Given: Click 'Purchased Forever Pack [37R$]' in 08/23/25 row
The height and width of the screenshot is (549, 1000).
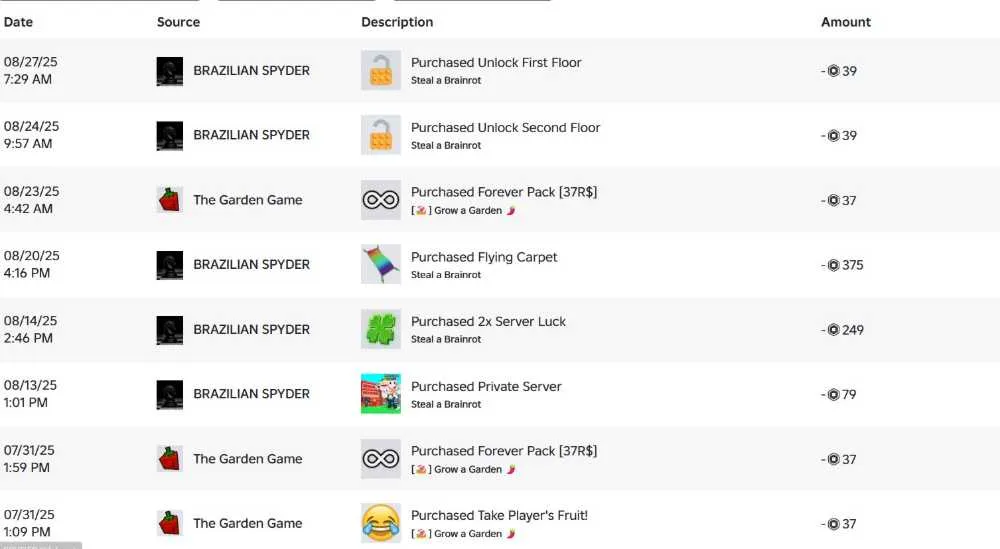Looking at the screenshot, I should tap(504, 192).
